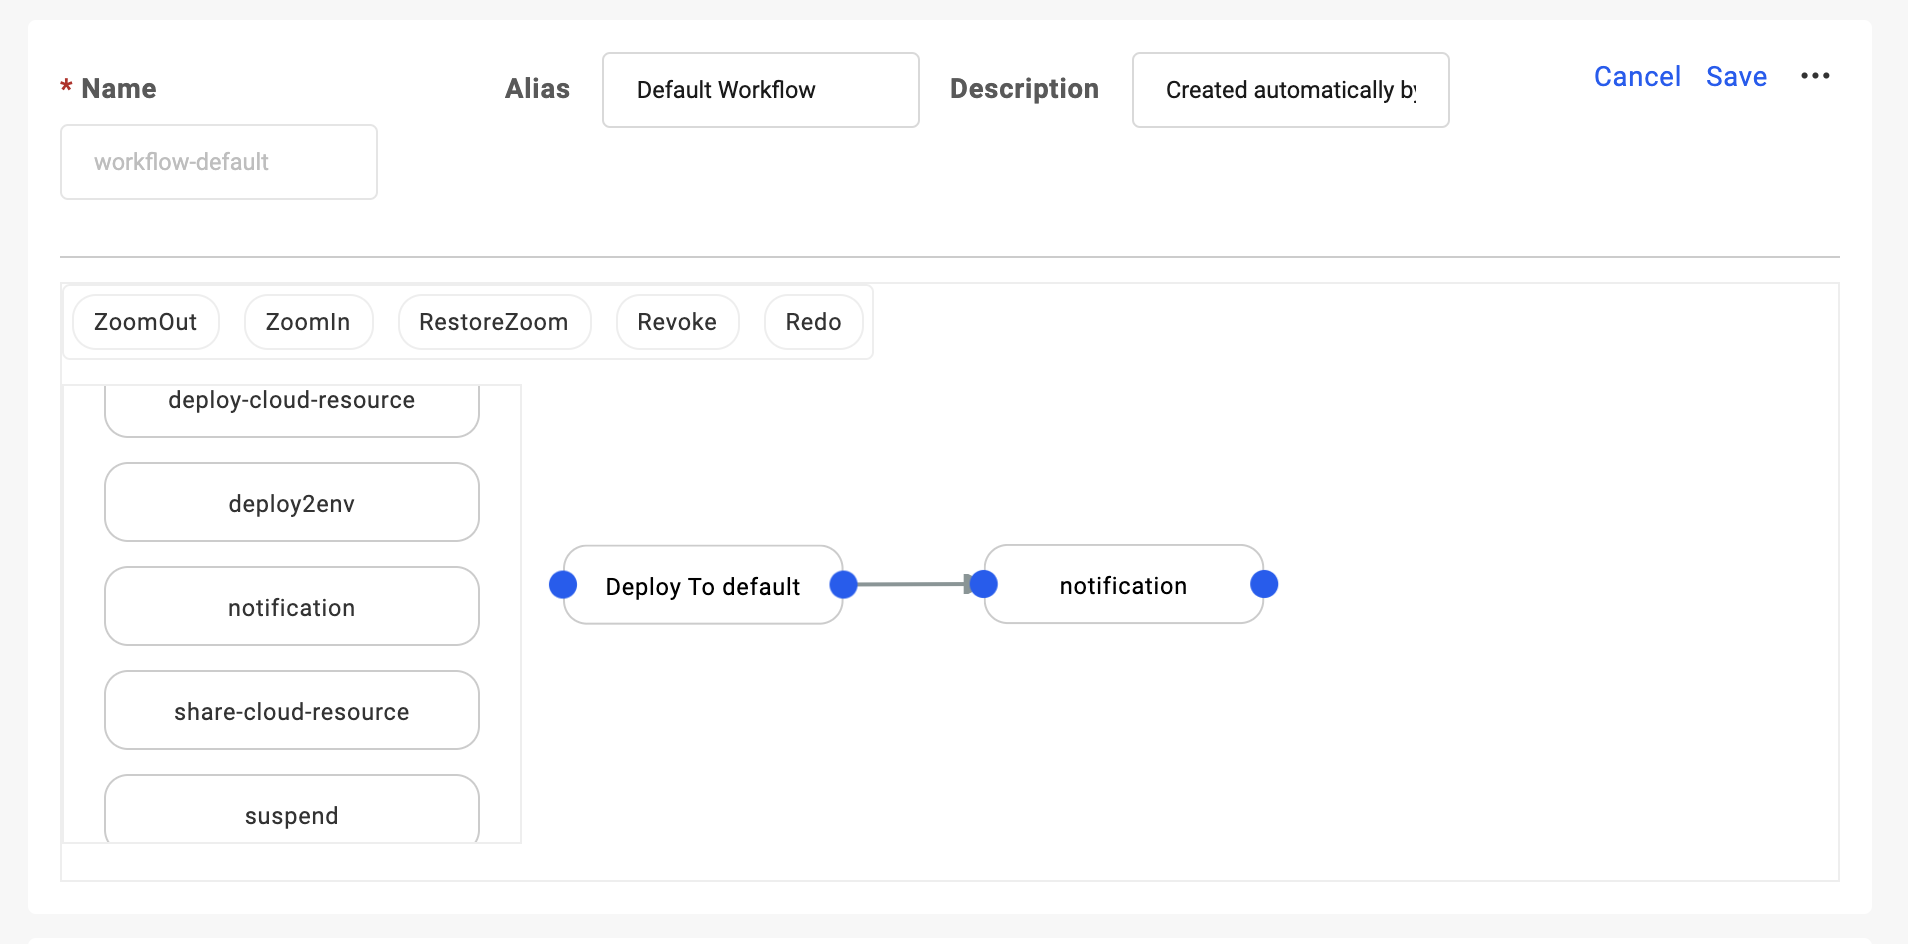Select the edge arrow connecting the two nodes
Viewport: 1908px width, 944px height.
click(x=912, y=584)
